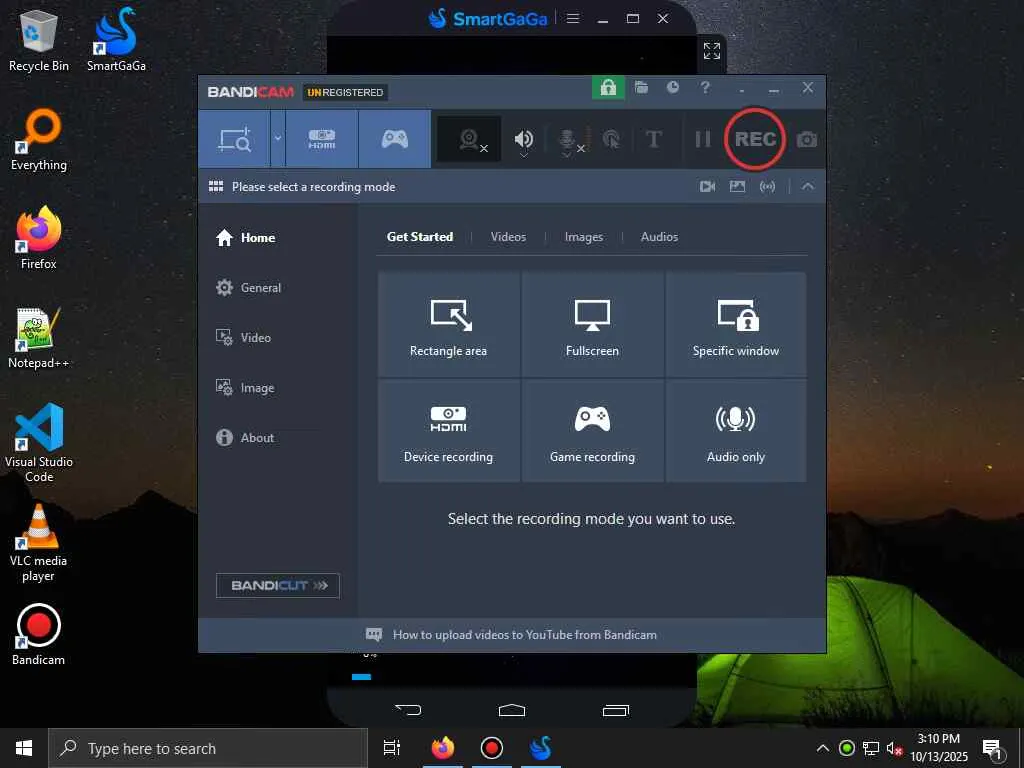This screenshot has height=768, width=1024.
Task: Switch to Audios tab
Action: click(x=659, y=237)
